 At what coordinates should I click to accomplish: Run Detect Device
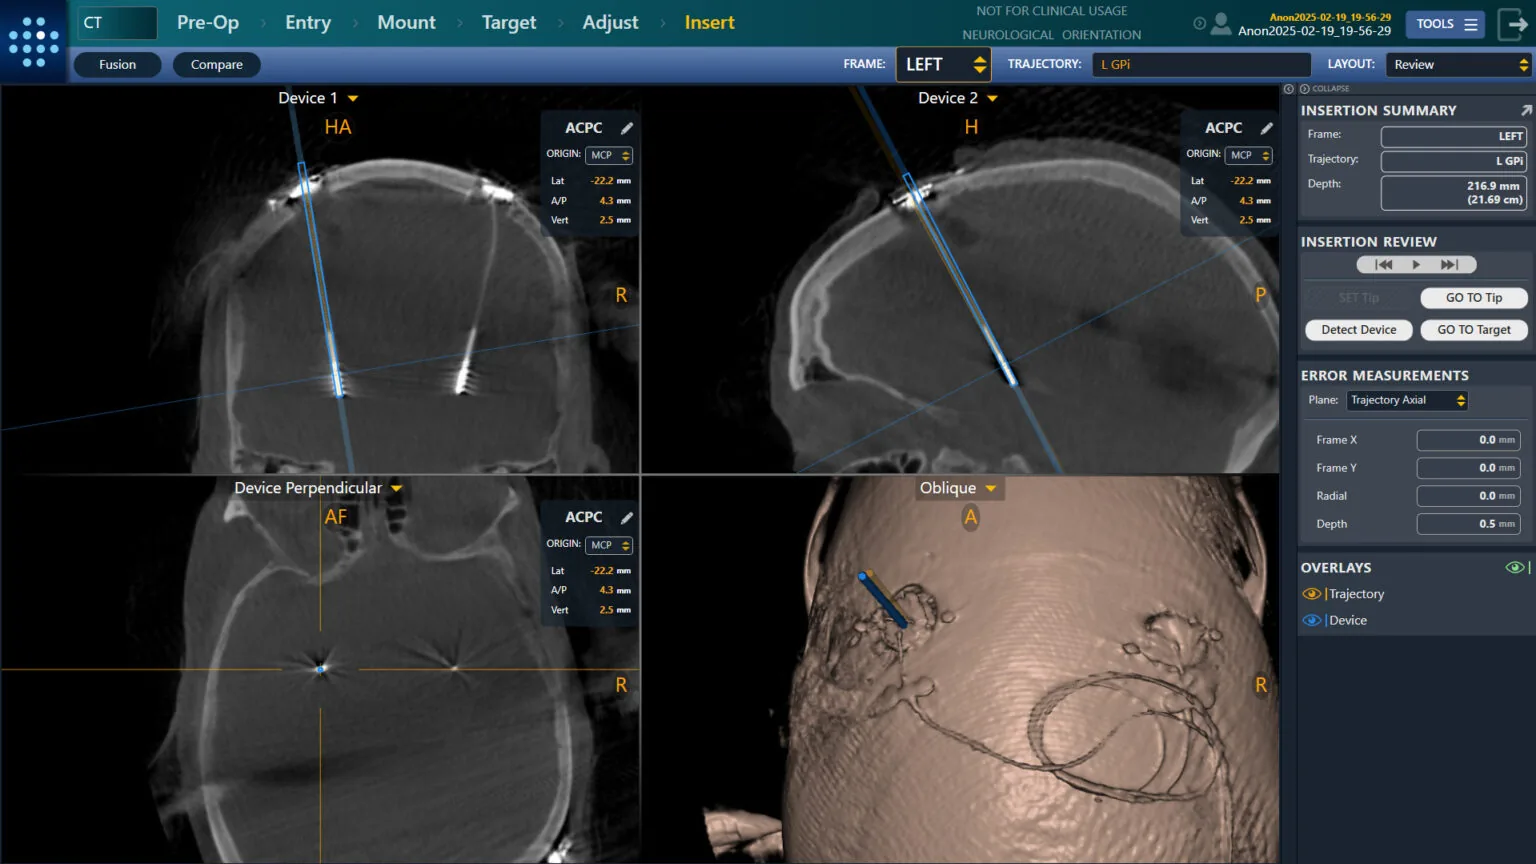pos(1358,329)
